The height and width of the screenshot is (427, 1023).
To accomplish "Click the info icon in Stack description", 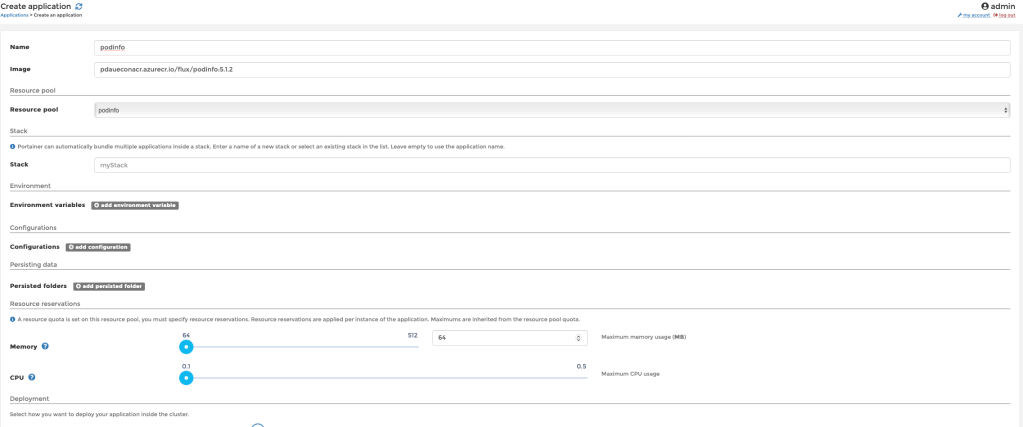I will click(x=12, y=147).
